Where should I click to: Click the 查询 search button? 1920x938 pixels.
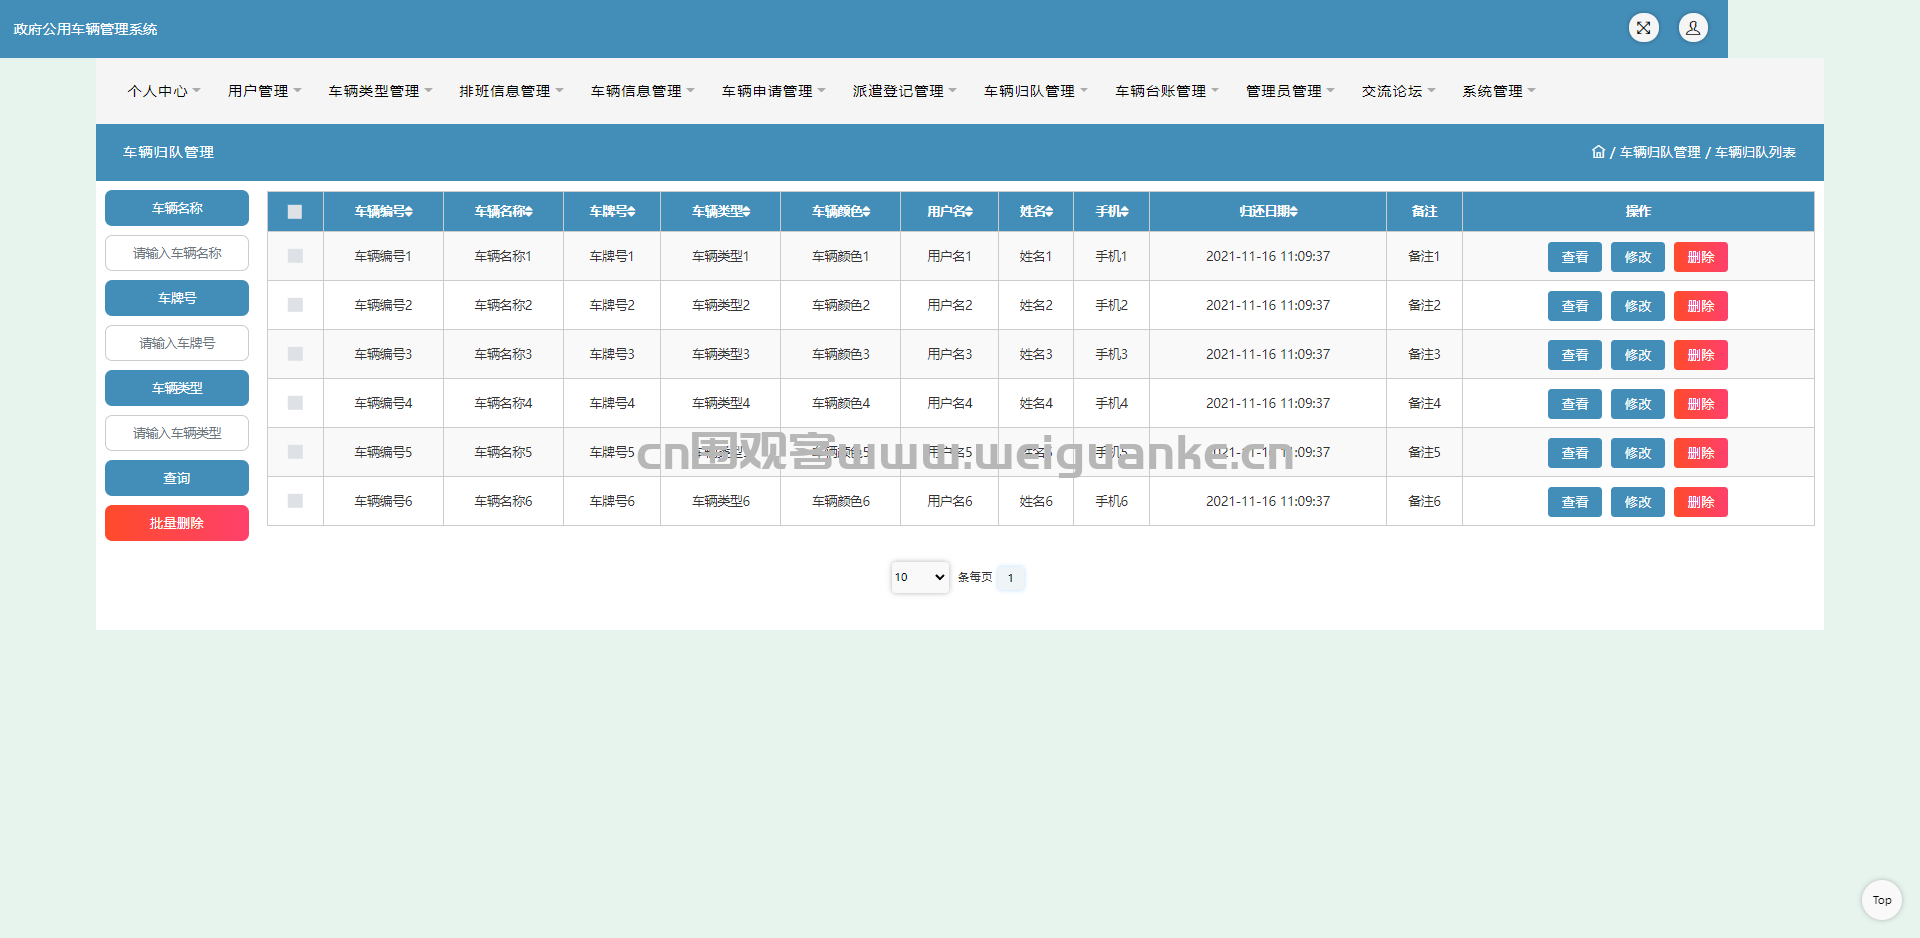click(177, 478)
